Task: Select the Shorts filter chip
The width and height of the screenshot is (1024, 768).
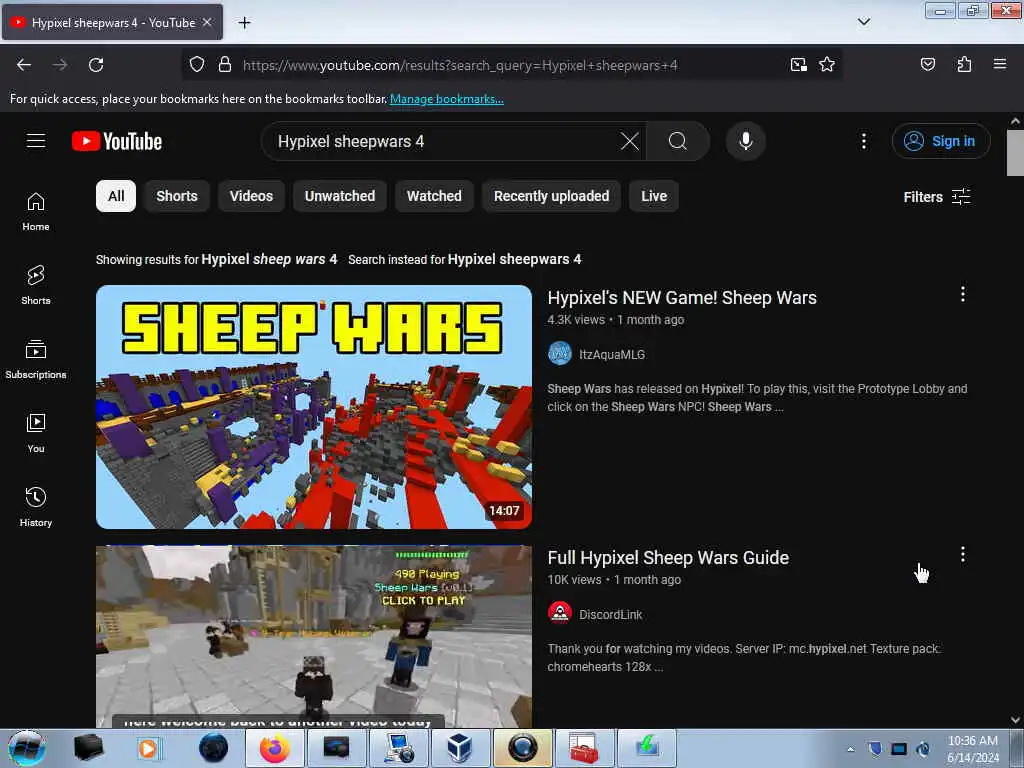Action: pyautogui.click(x=177, y=196)
